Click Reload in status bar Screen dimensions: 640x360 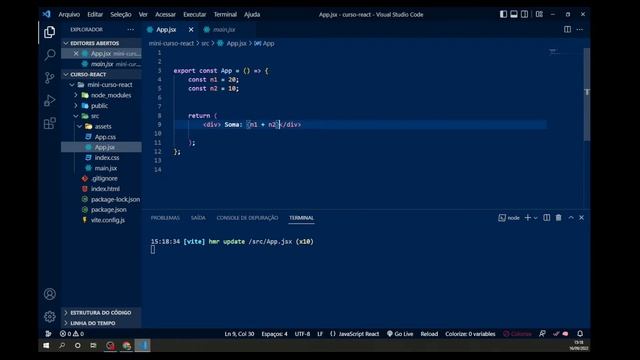coord(429,334)
